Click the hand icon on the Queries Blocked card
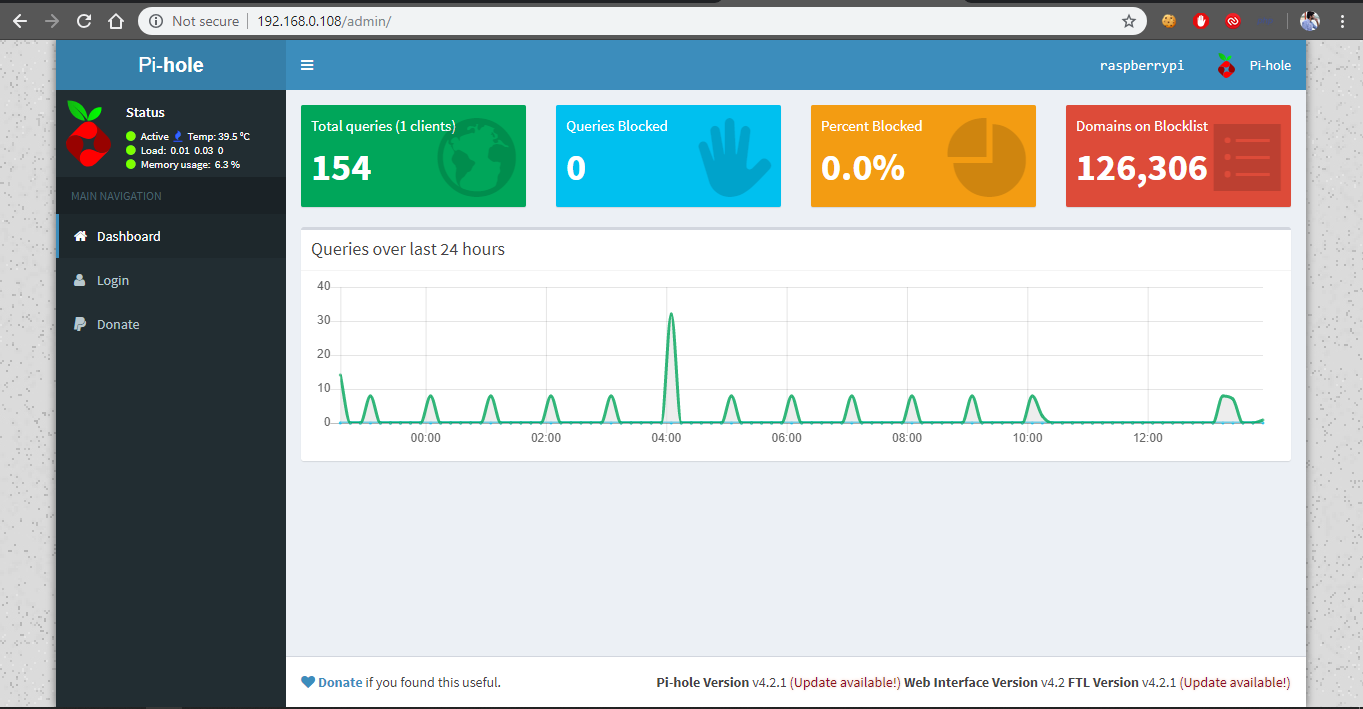The height and width of the screenshot is (709, 1363). pos(735,156)
